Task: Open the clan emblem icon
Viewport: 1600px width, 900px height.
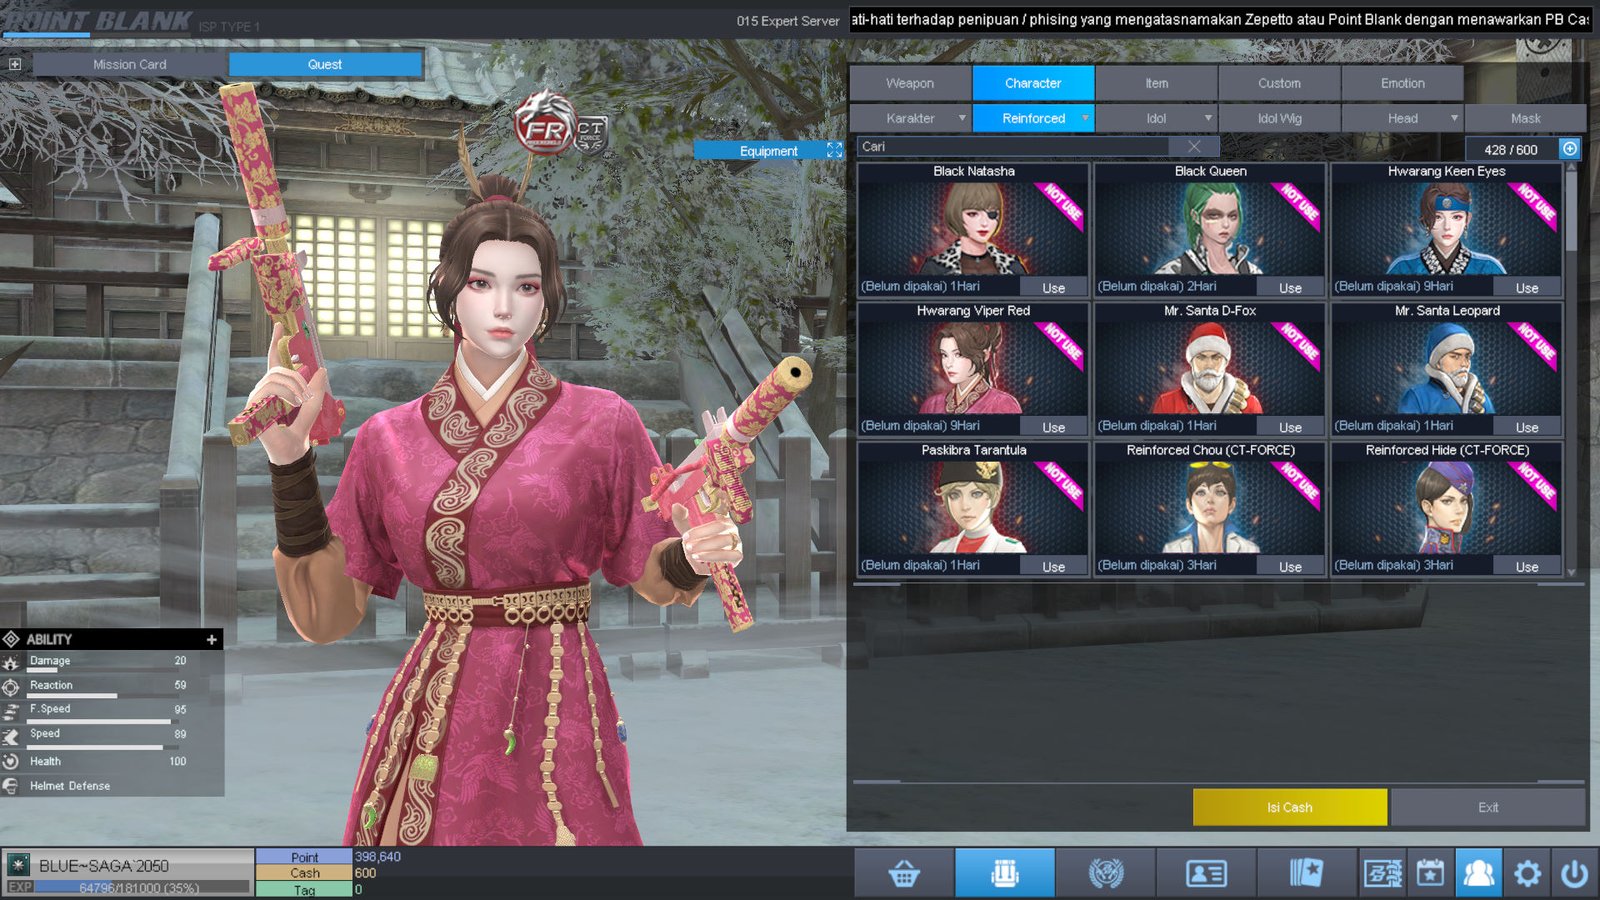Action: point(1105,874)
